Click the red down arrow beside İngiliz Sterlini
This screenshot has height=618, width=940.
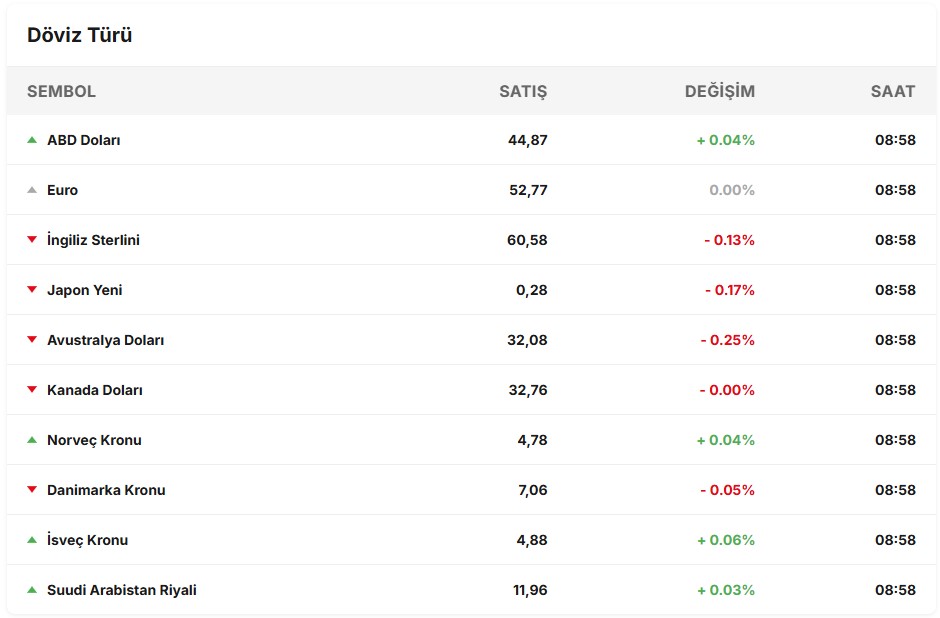tap(32, 240)
